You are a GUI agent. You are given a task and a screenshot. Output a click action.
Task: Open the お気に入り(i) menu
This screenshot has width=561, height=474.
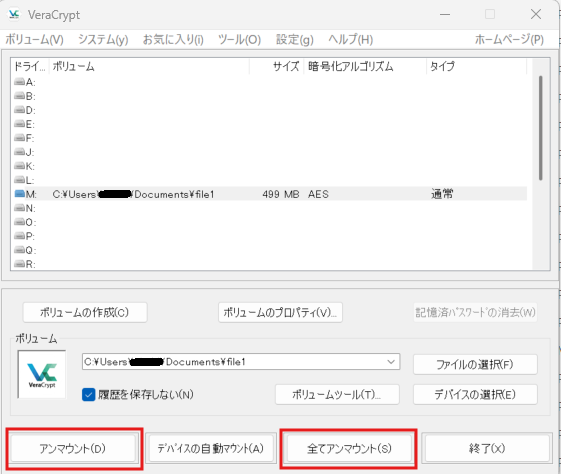point(173,39)
